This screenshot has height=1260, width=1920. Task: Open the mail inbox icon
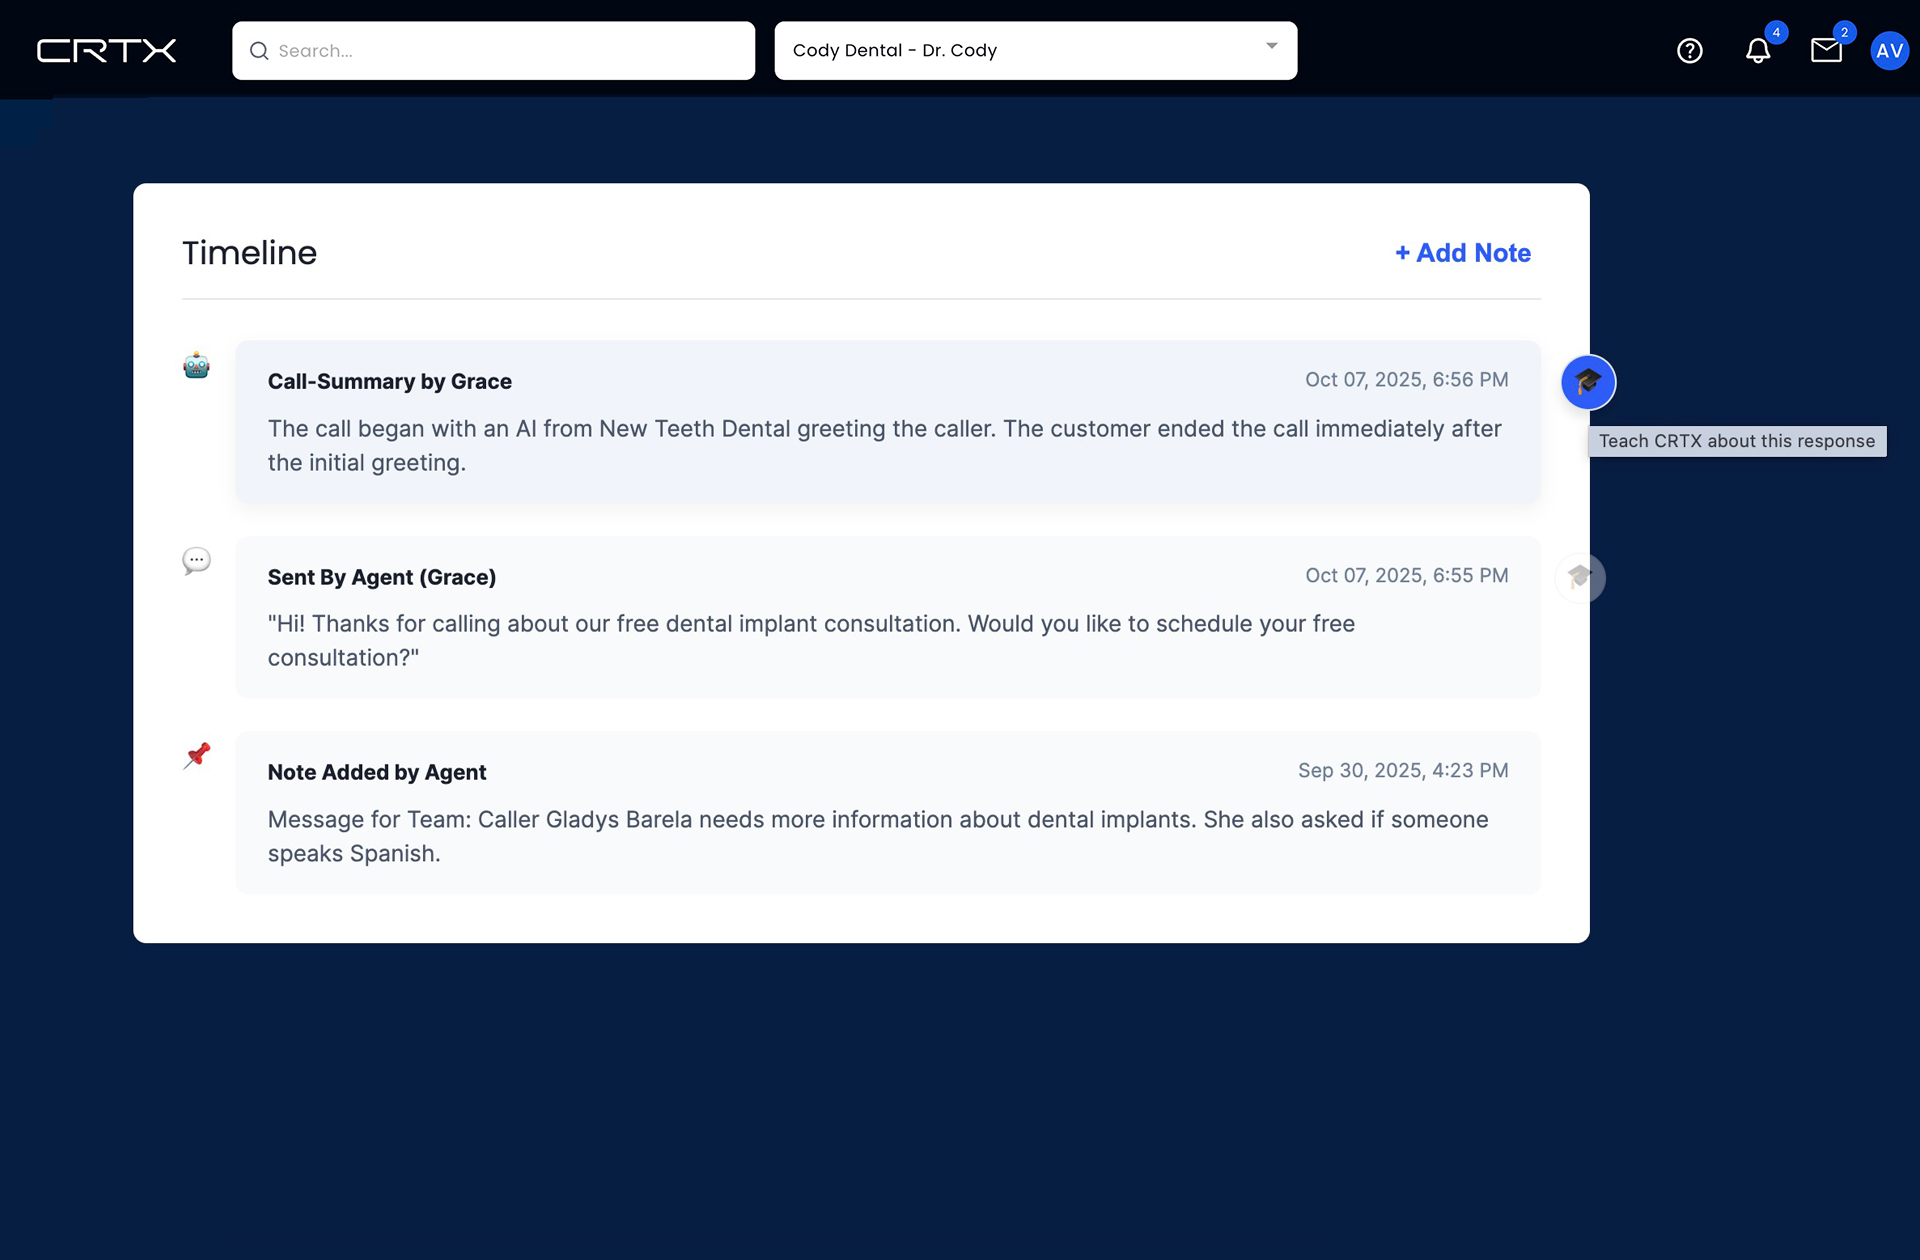1825,51
